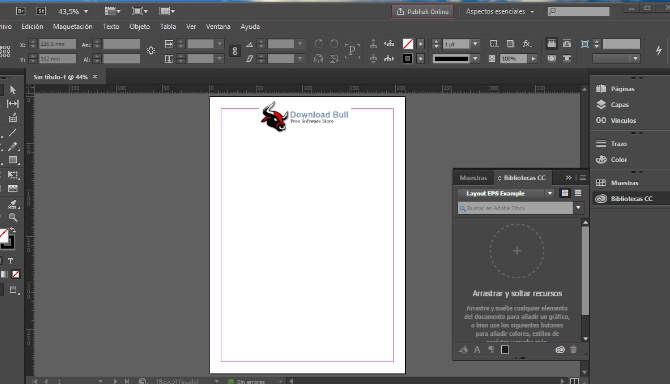Viewport: 670px width, 384px height.
Task: Toggle the reference point locator grid
Action: [x=5, y=51]
